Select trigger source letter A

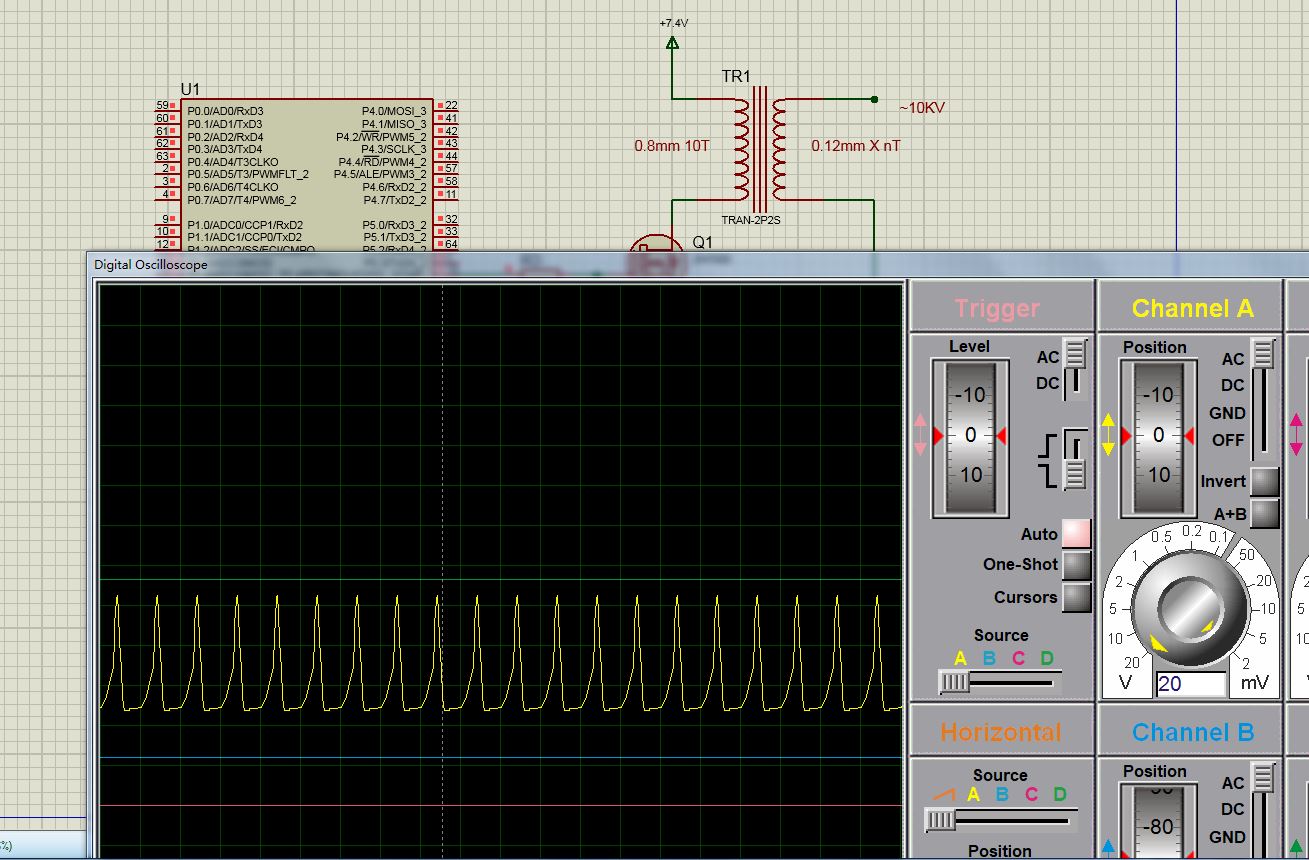click(x=961, y=658)
